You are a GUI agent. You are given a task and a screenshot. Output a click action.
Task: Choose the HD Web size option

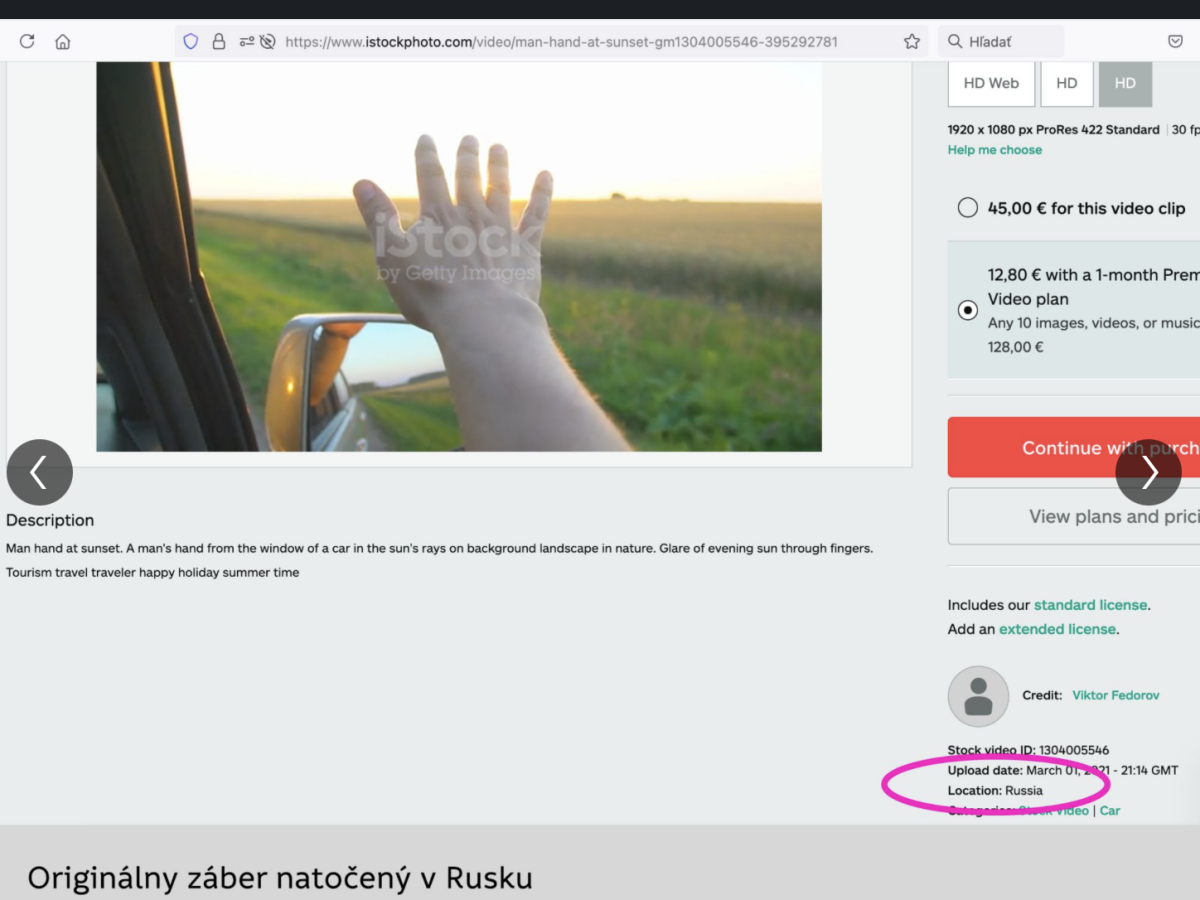[x=991, y=84]
